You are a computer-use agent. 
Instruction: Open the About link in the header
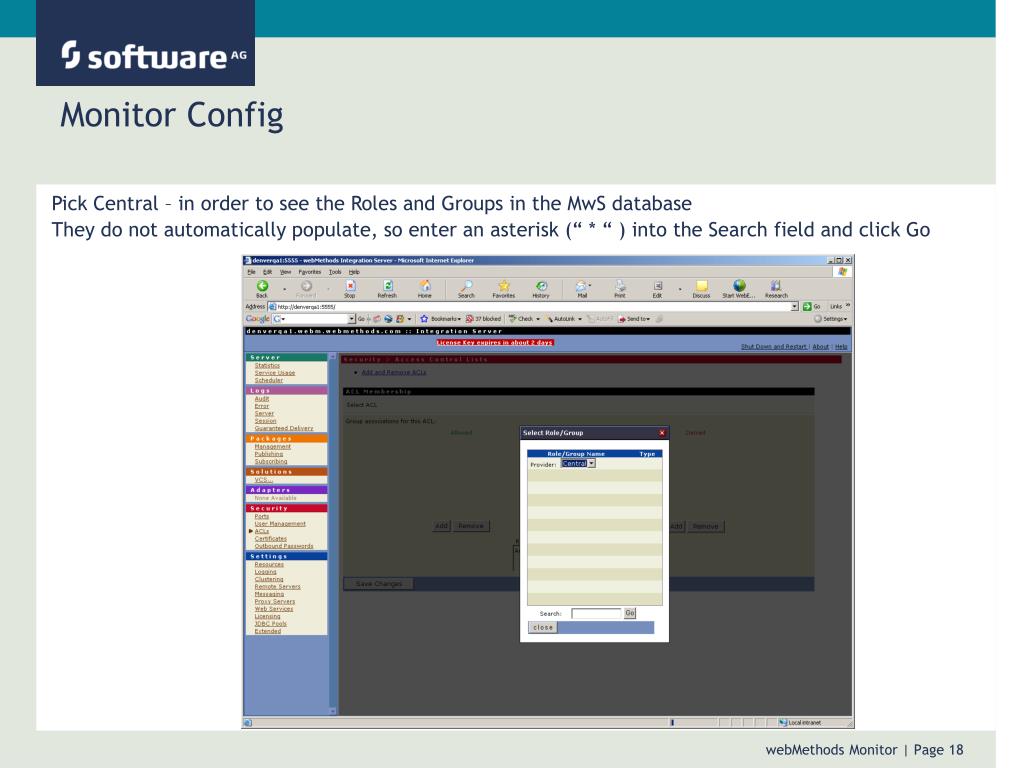pos(821,347)
